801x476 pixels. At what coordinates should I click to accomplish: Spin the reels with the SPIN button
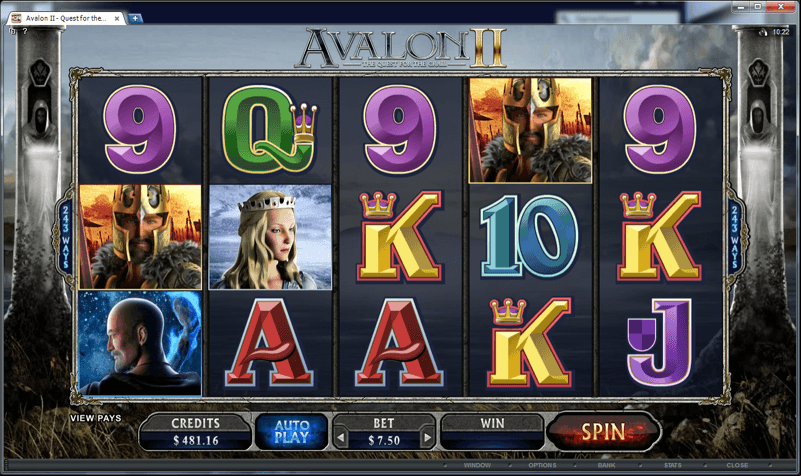pyautogui.click(x=603, y=432)
